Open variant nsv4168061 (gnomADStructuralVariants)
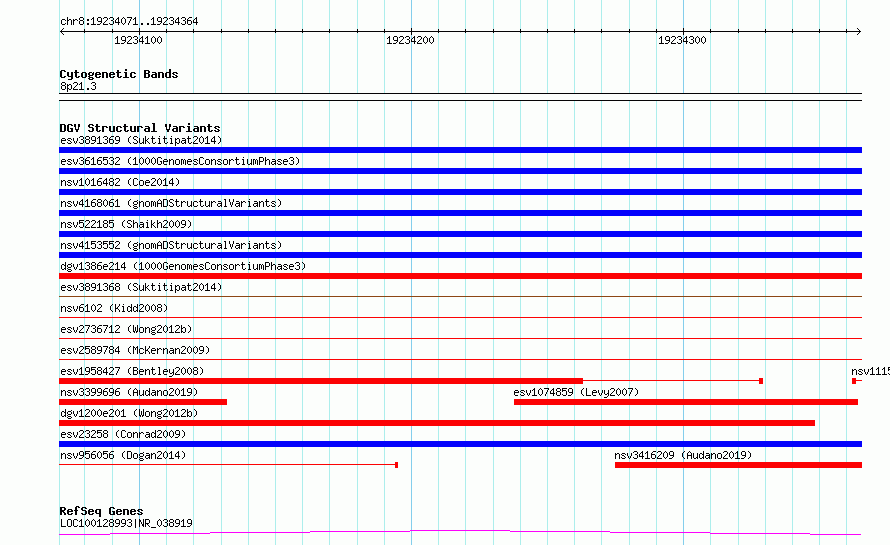 point(171,203)
